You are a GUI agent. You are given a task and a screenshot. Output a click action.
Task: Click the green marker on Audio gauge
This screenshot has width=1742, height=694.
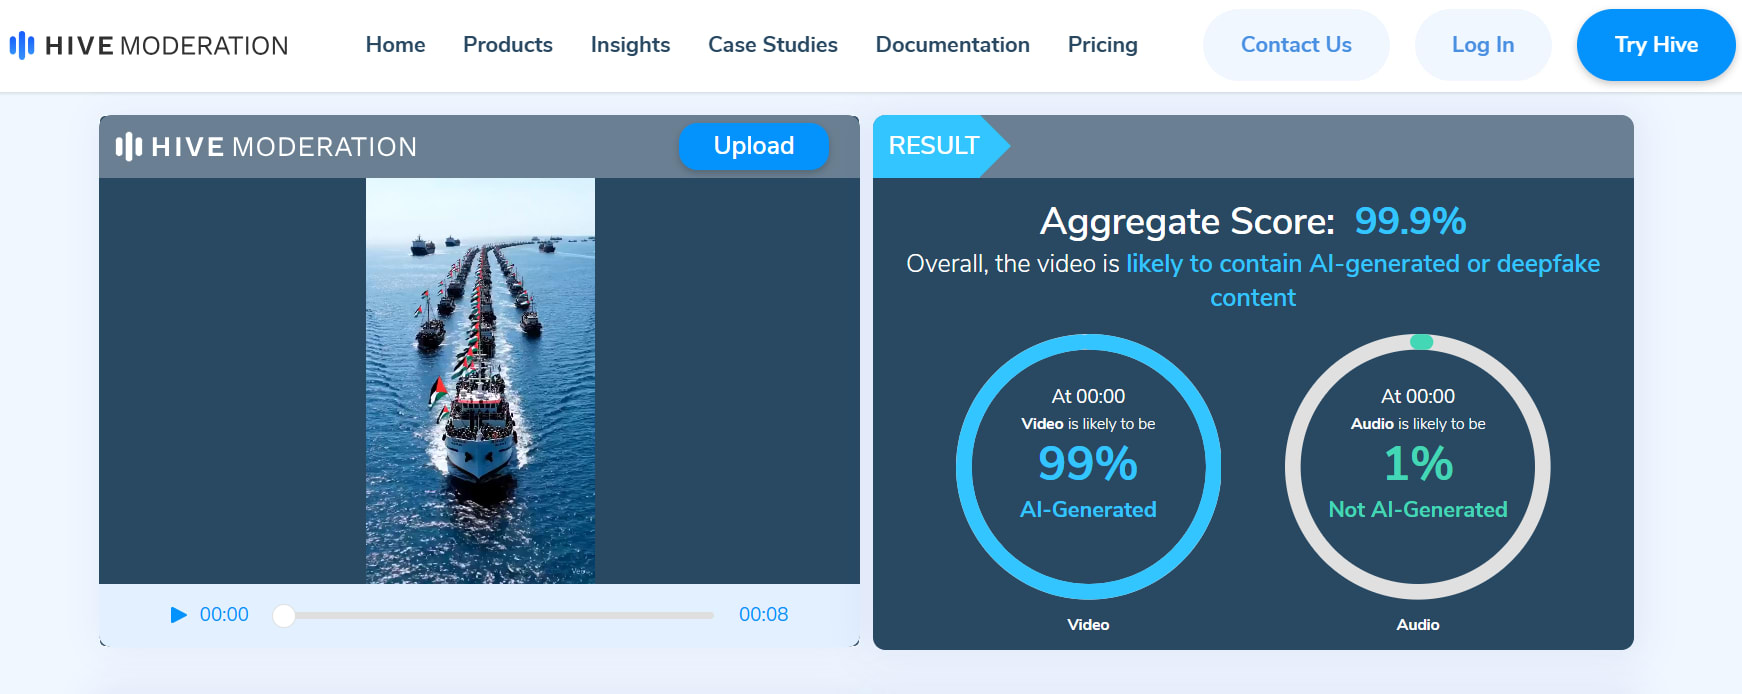click(x=1421, y=342)
